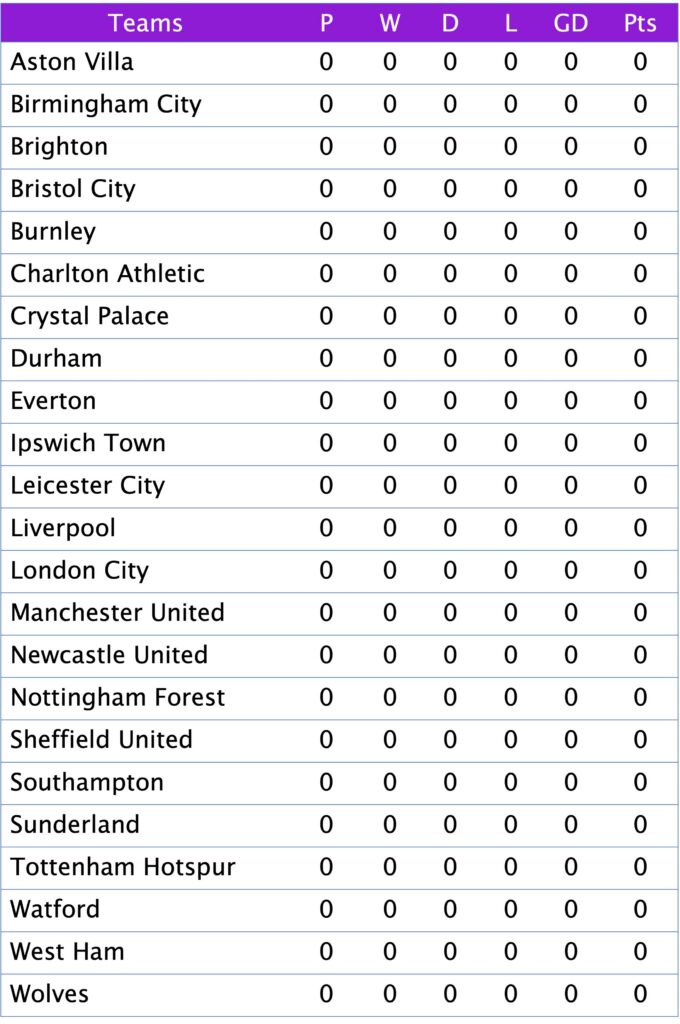The width and height of the screenshot is (680, 1024).
Task: Click Ipswich Town team name
Action: tap(88, 443)
